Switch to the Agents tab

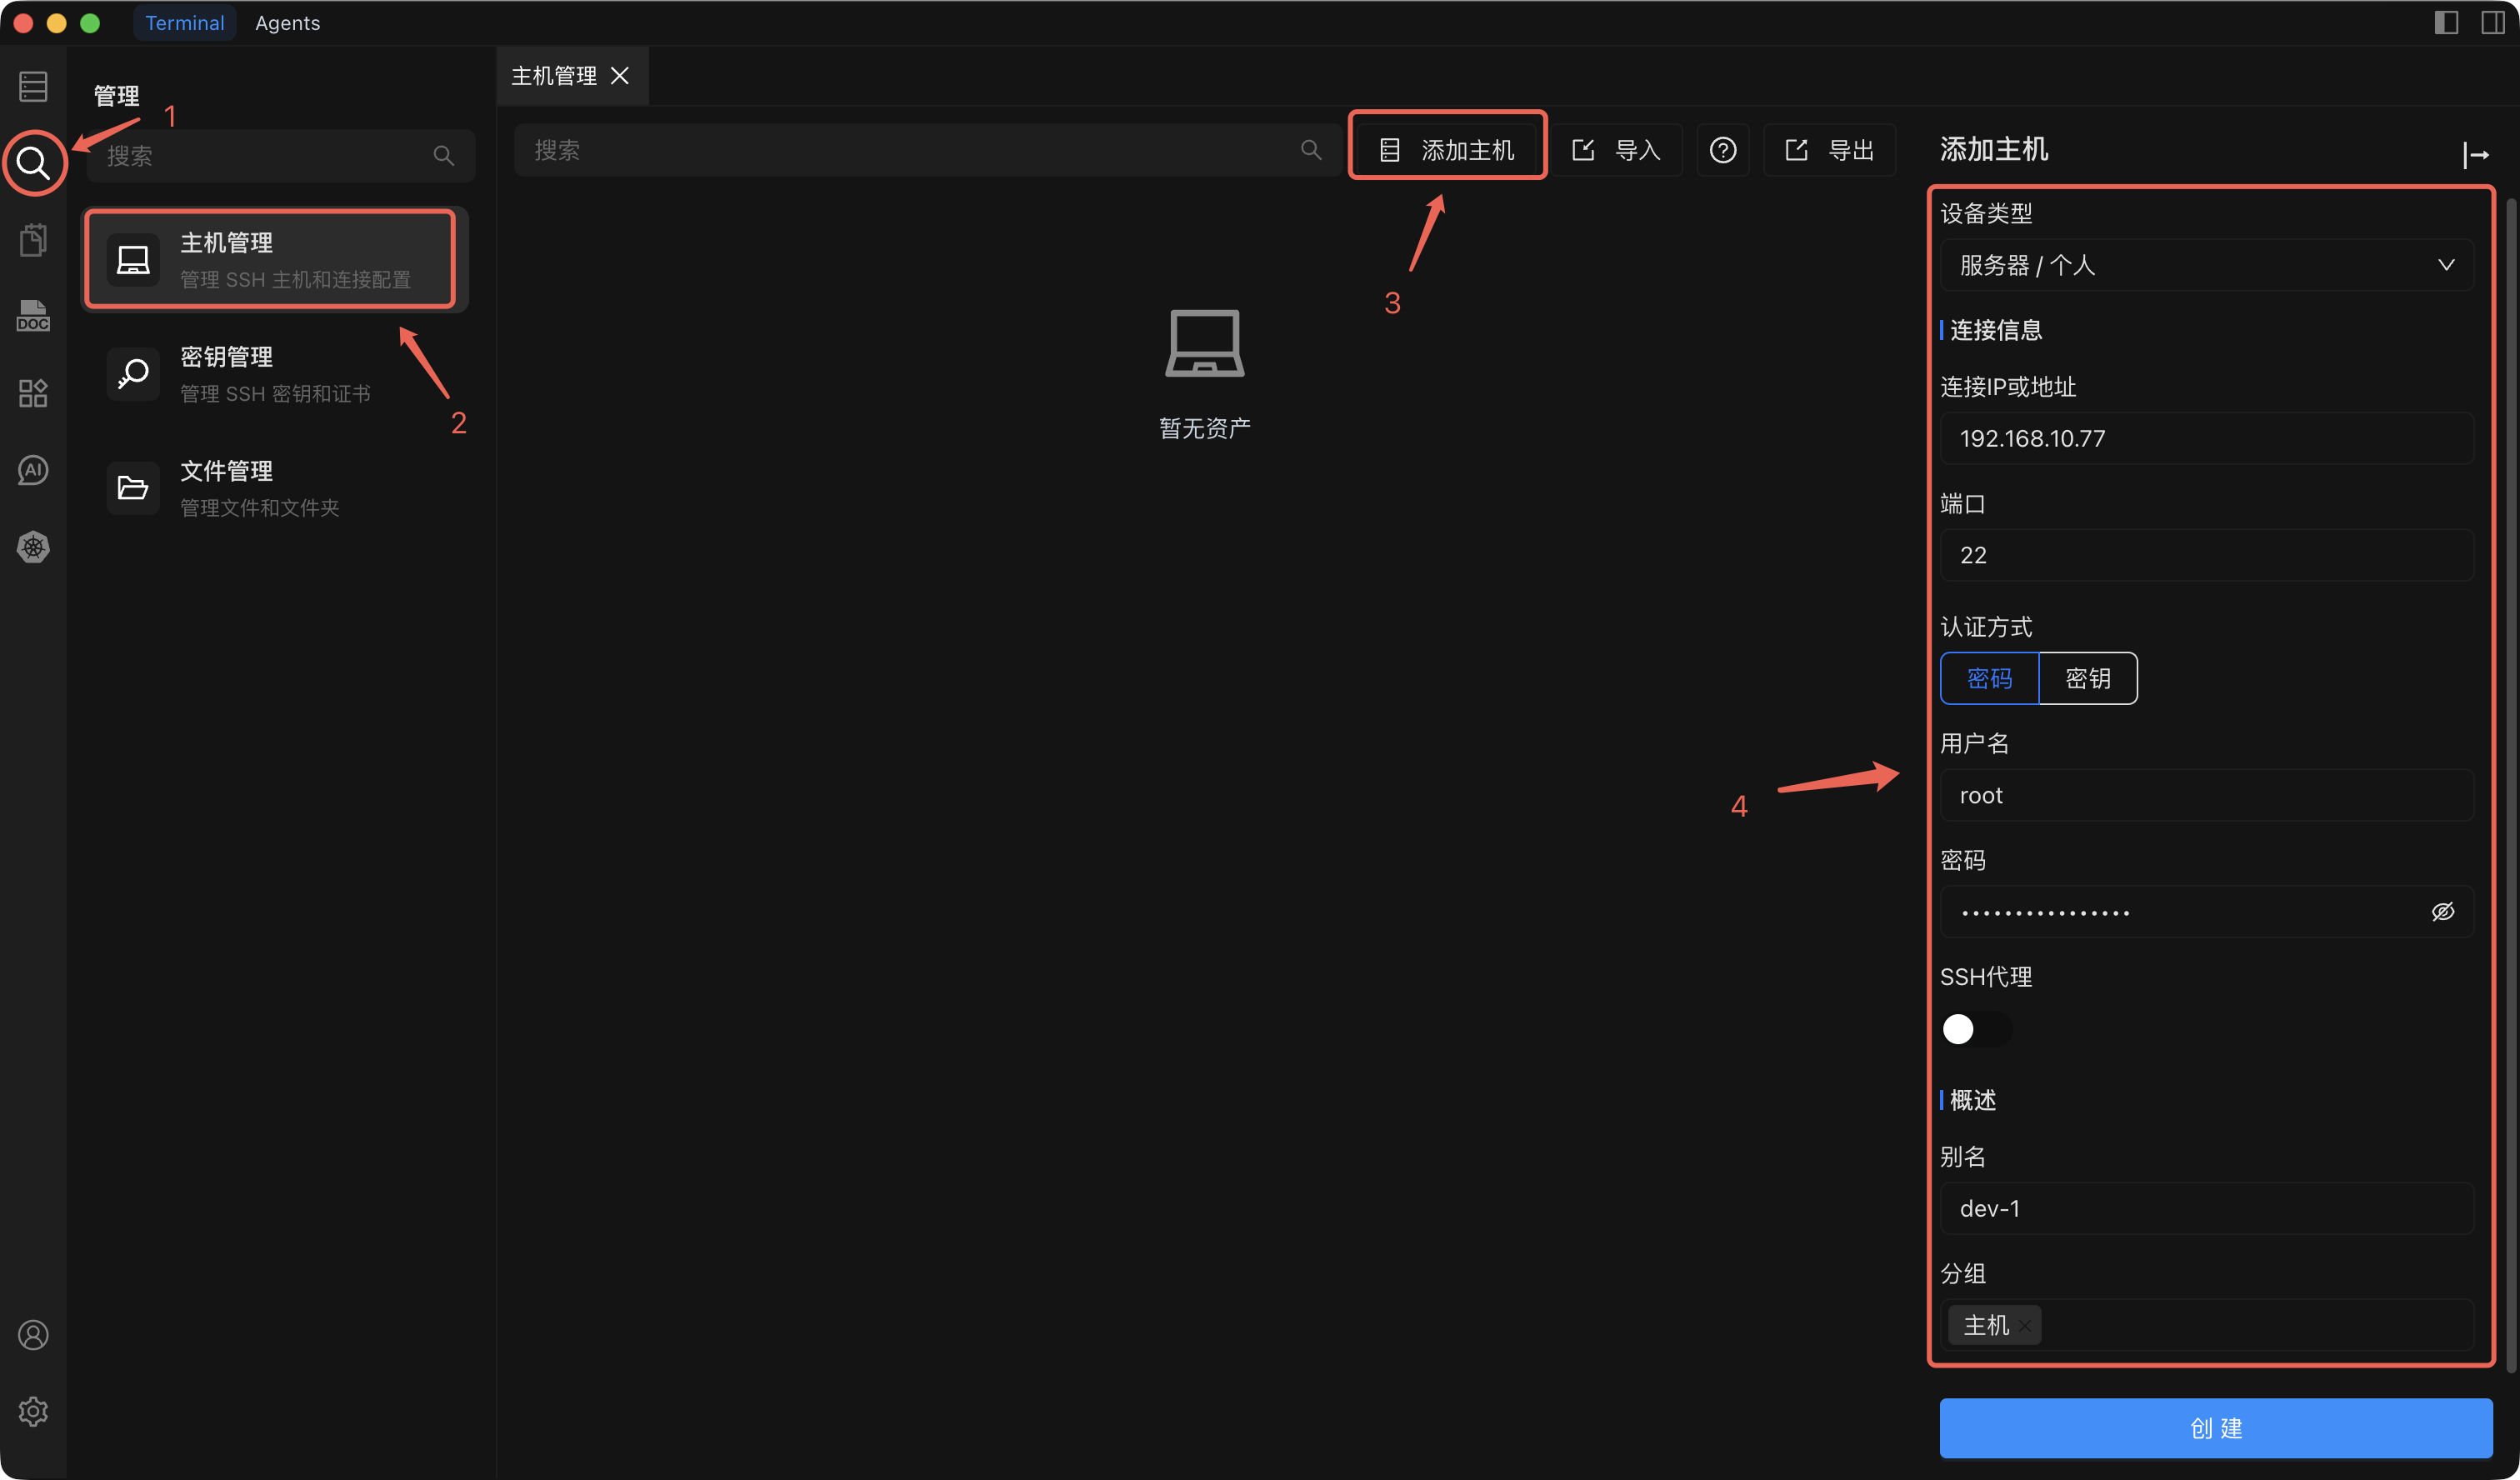tap(287, 23)
